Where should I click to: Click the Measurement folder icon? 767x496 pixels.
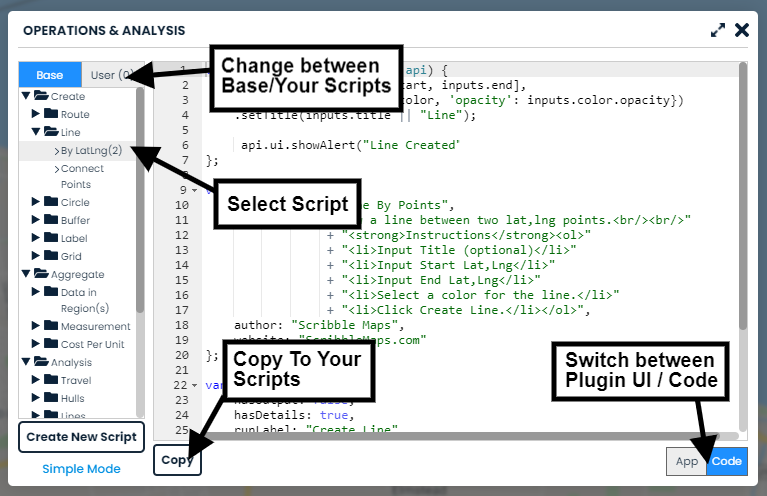51,326
